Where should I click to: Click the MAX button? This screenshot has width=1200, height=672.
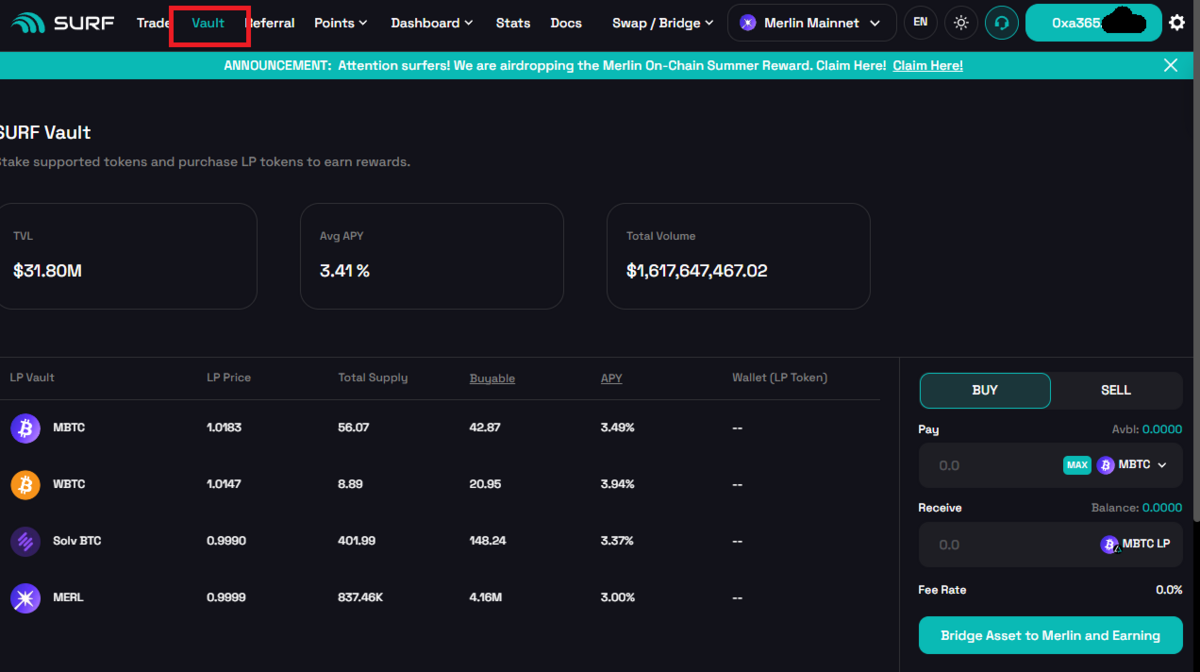click(x=1077, y=465)
